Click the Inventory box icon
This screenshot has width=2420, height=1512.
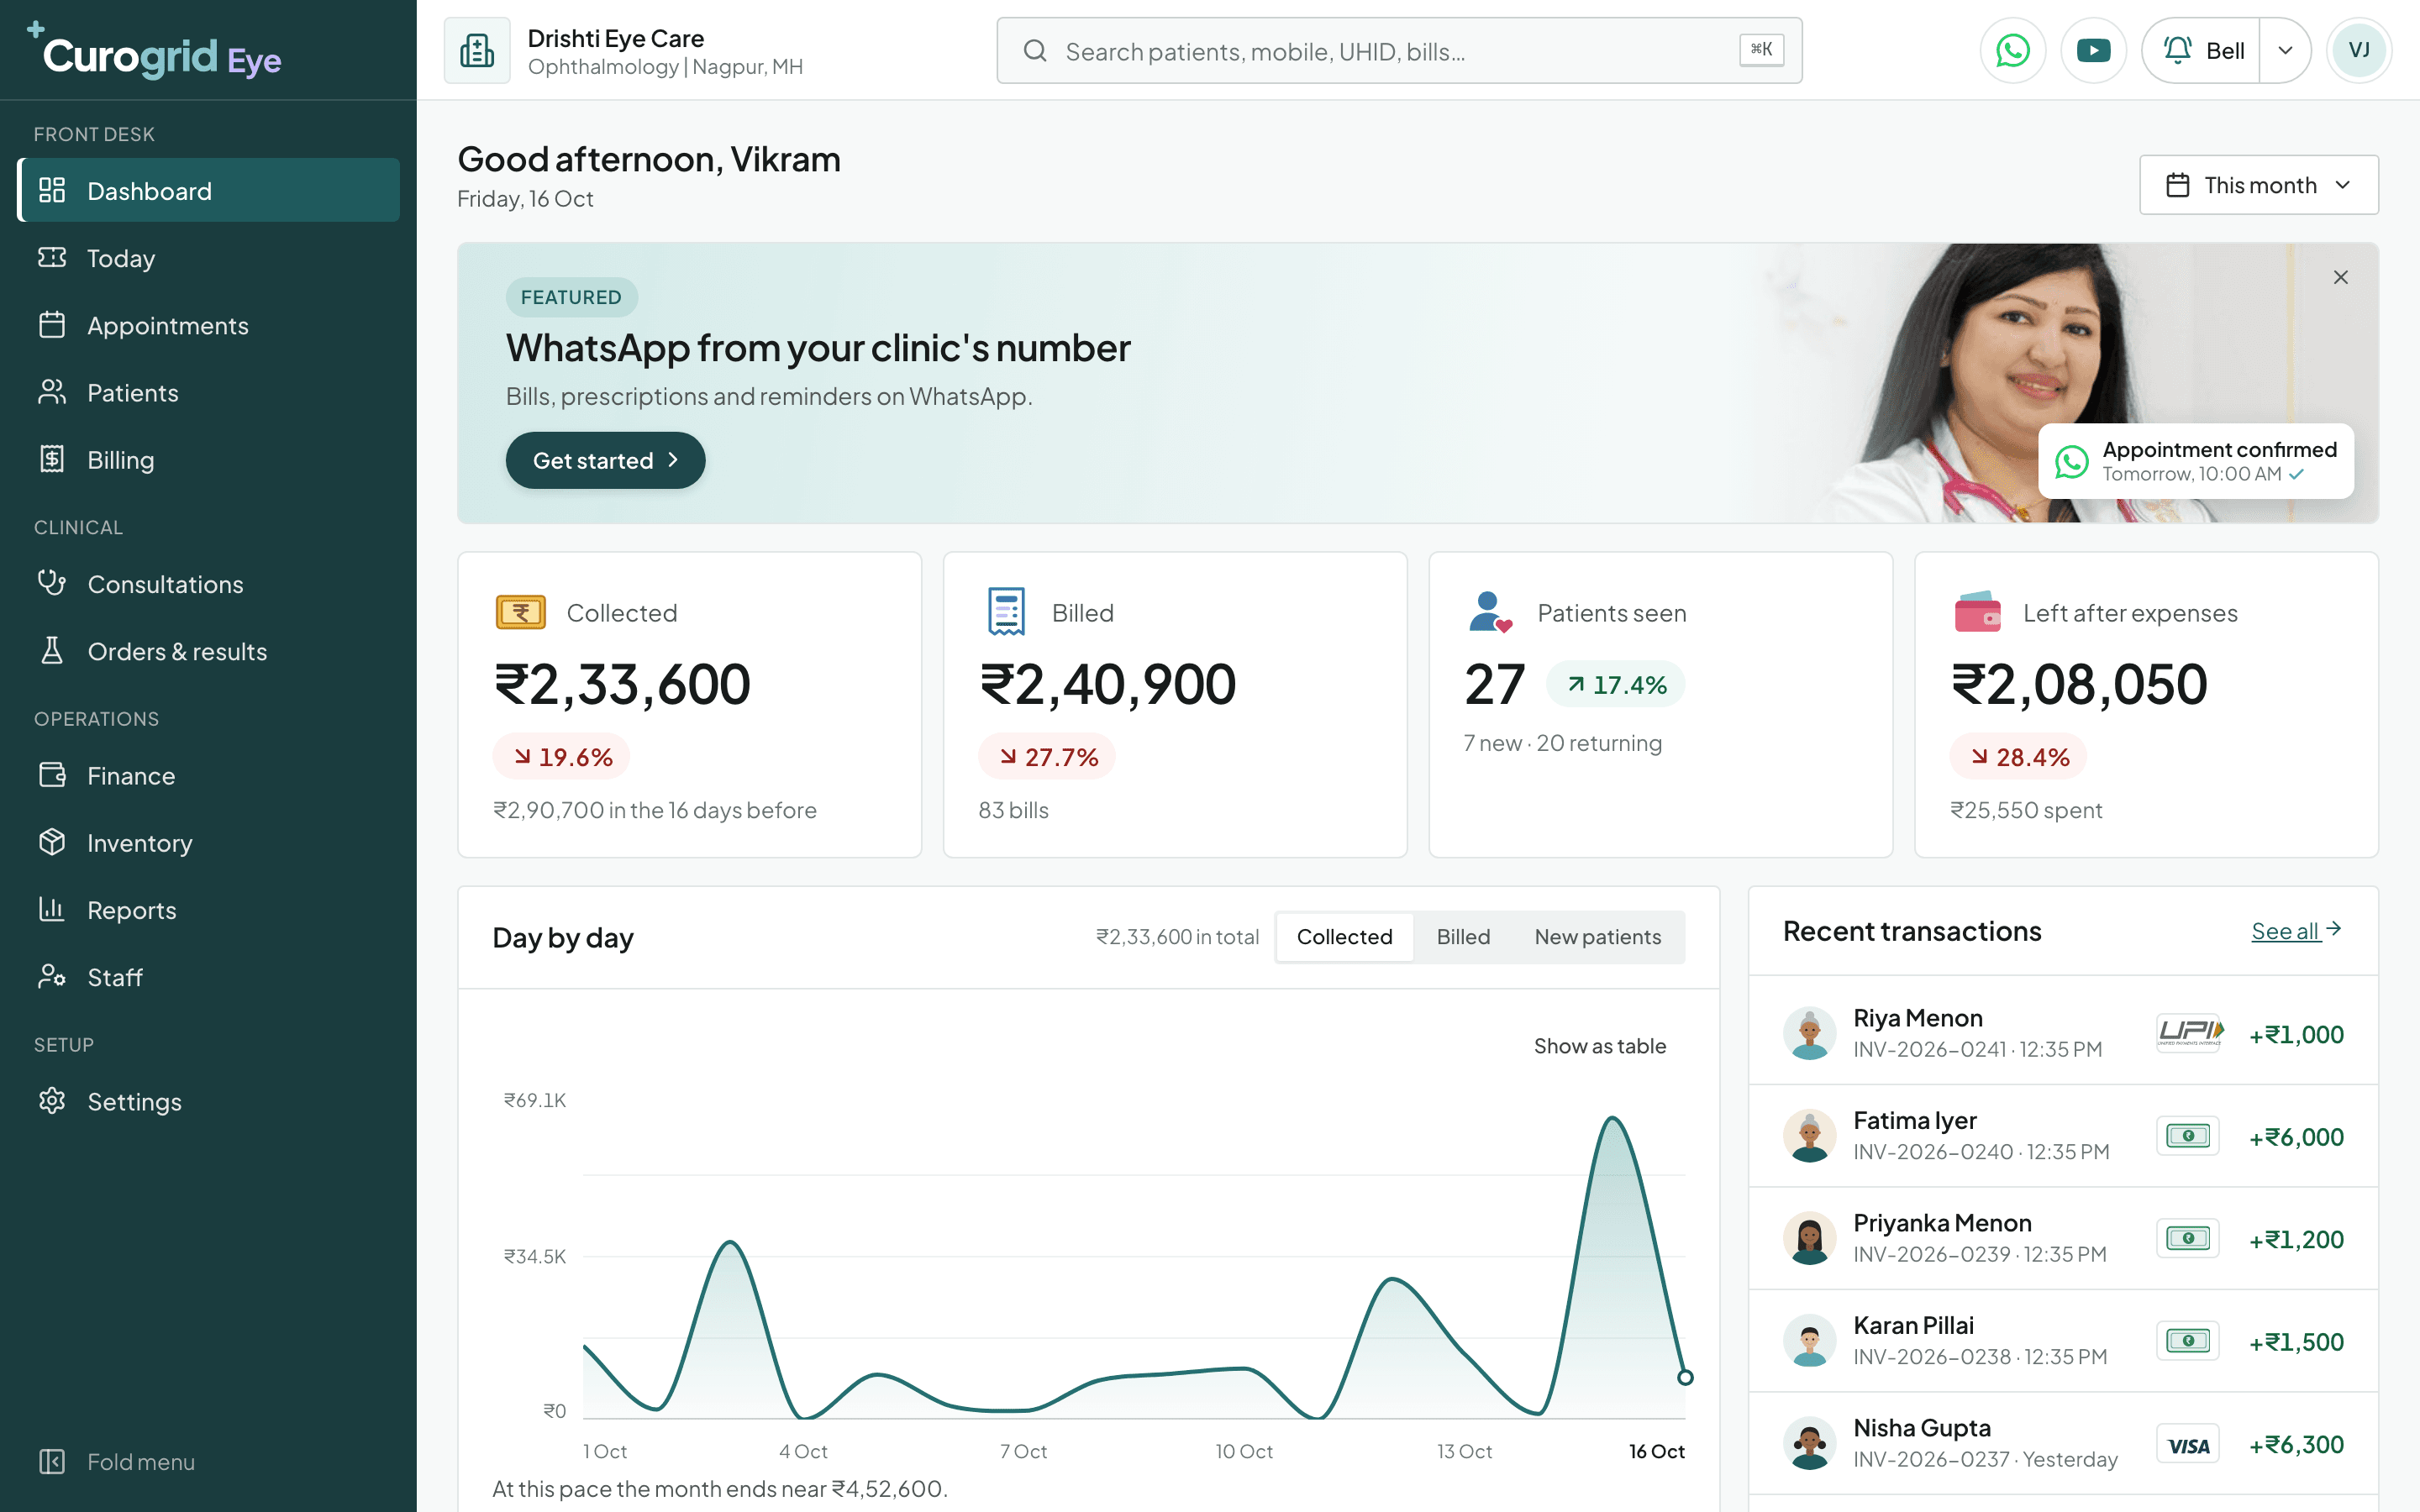click(52, 842)
